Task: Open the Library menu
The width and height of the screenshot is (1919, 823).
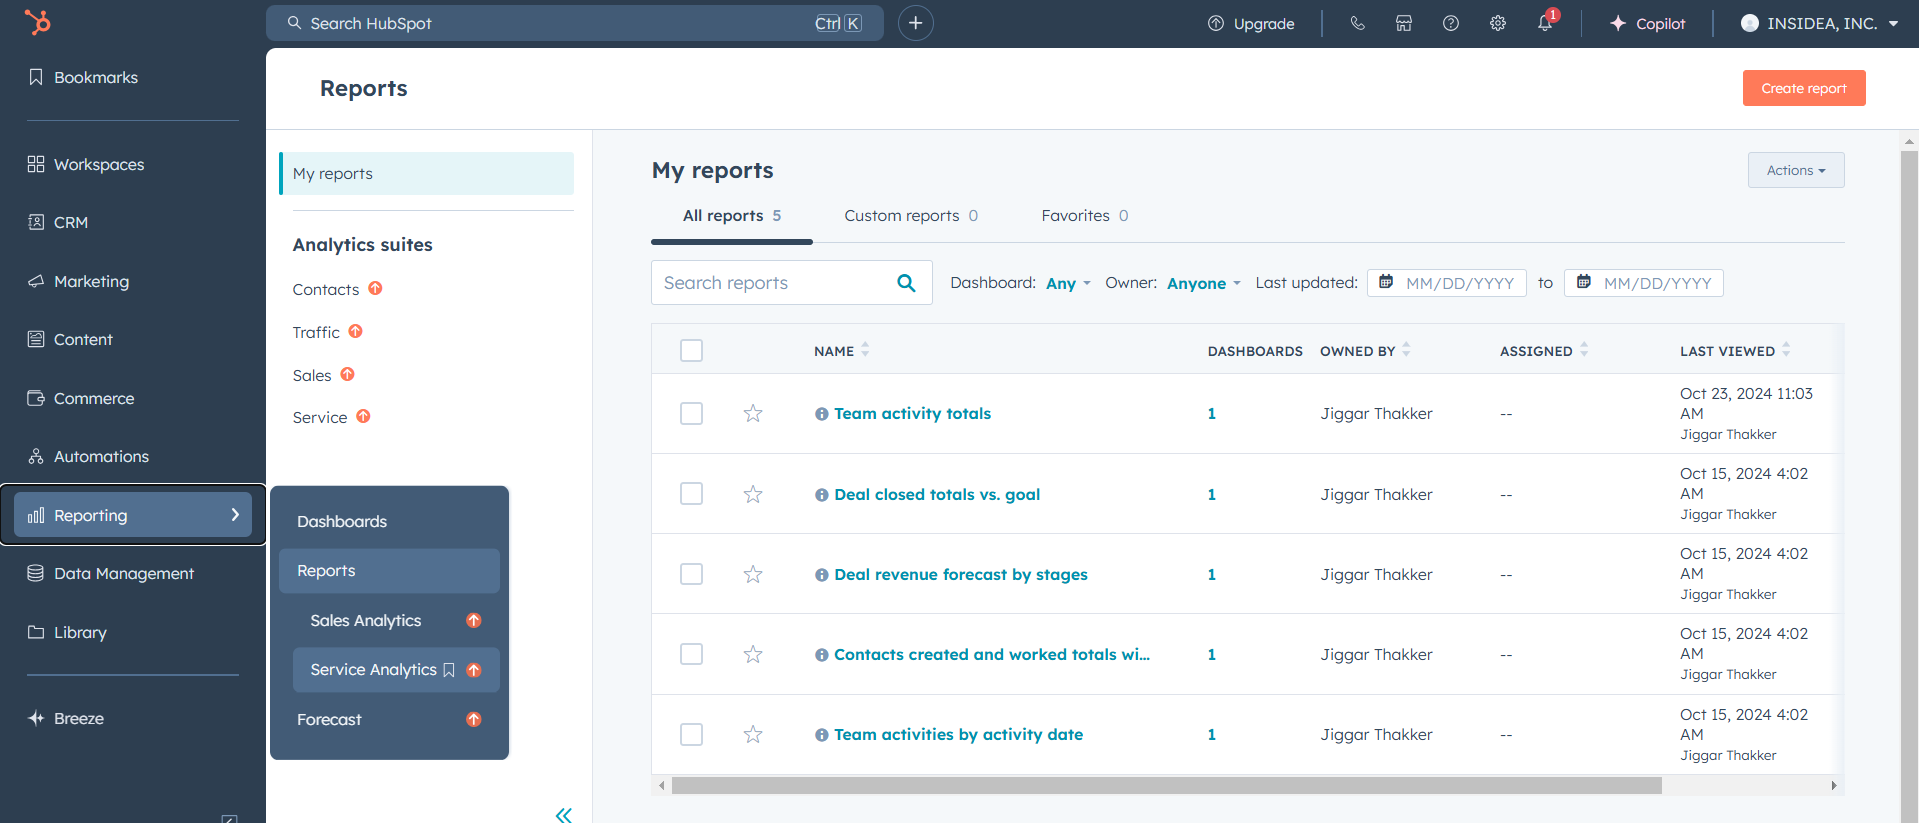Action: click(67, 632)
